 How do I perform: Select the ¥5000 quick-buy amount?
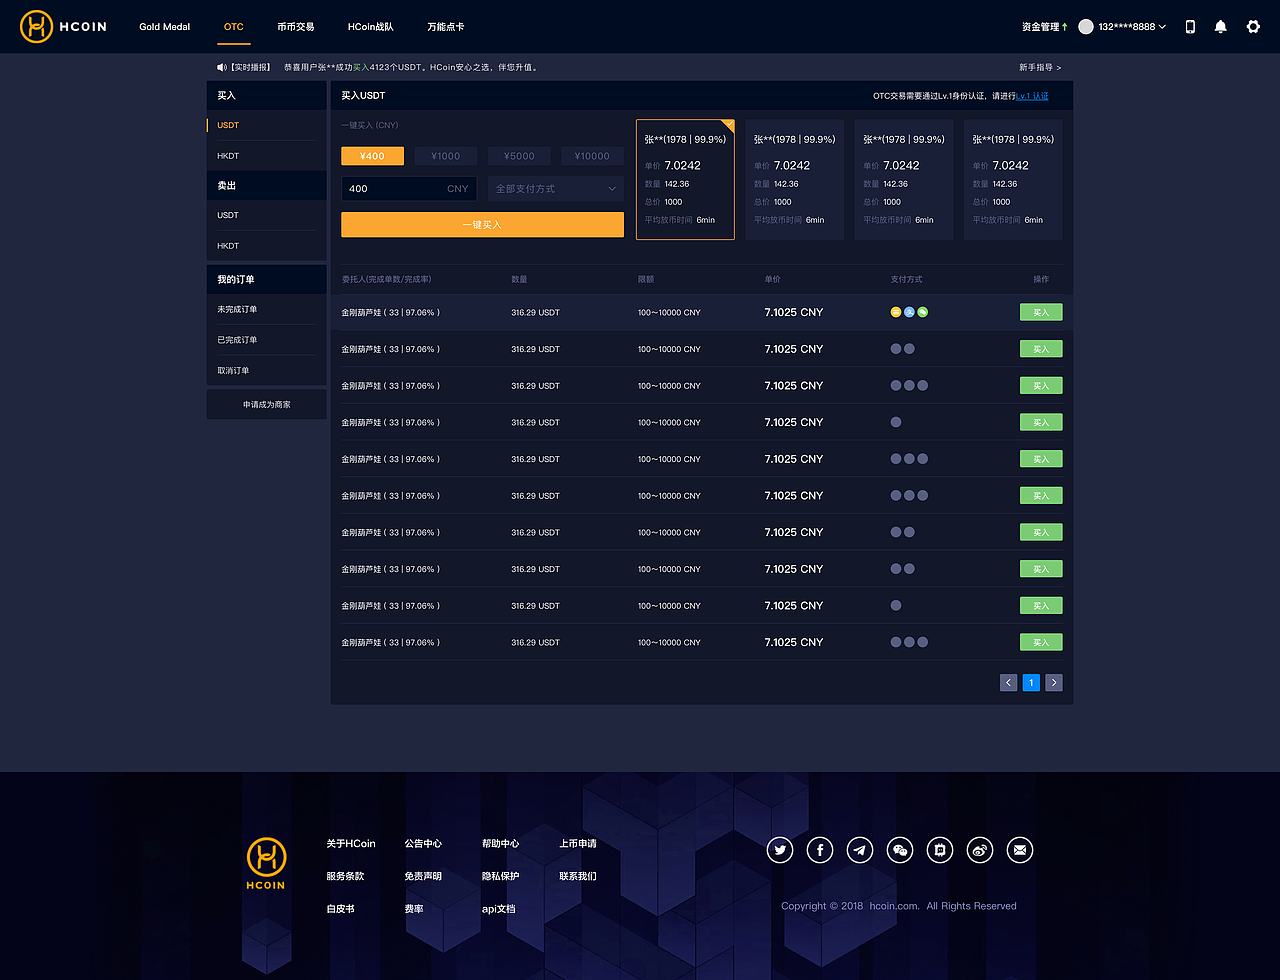click(518, 156)
